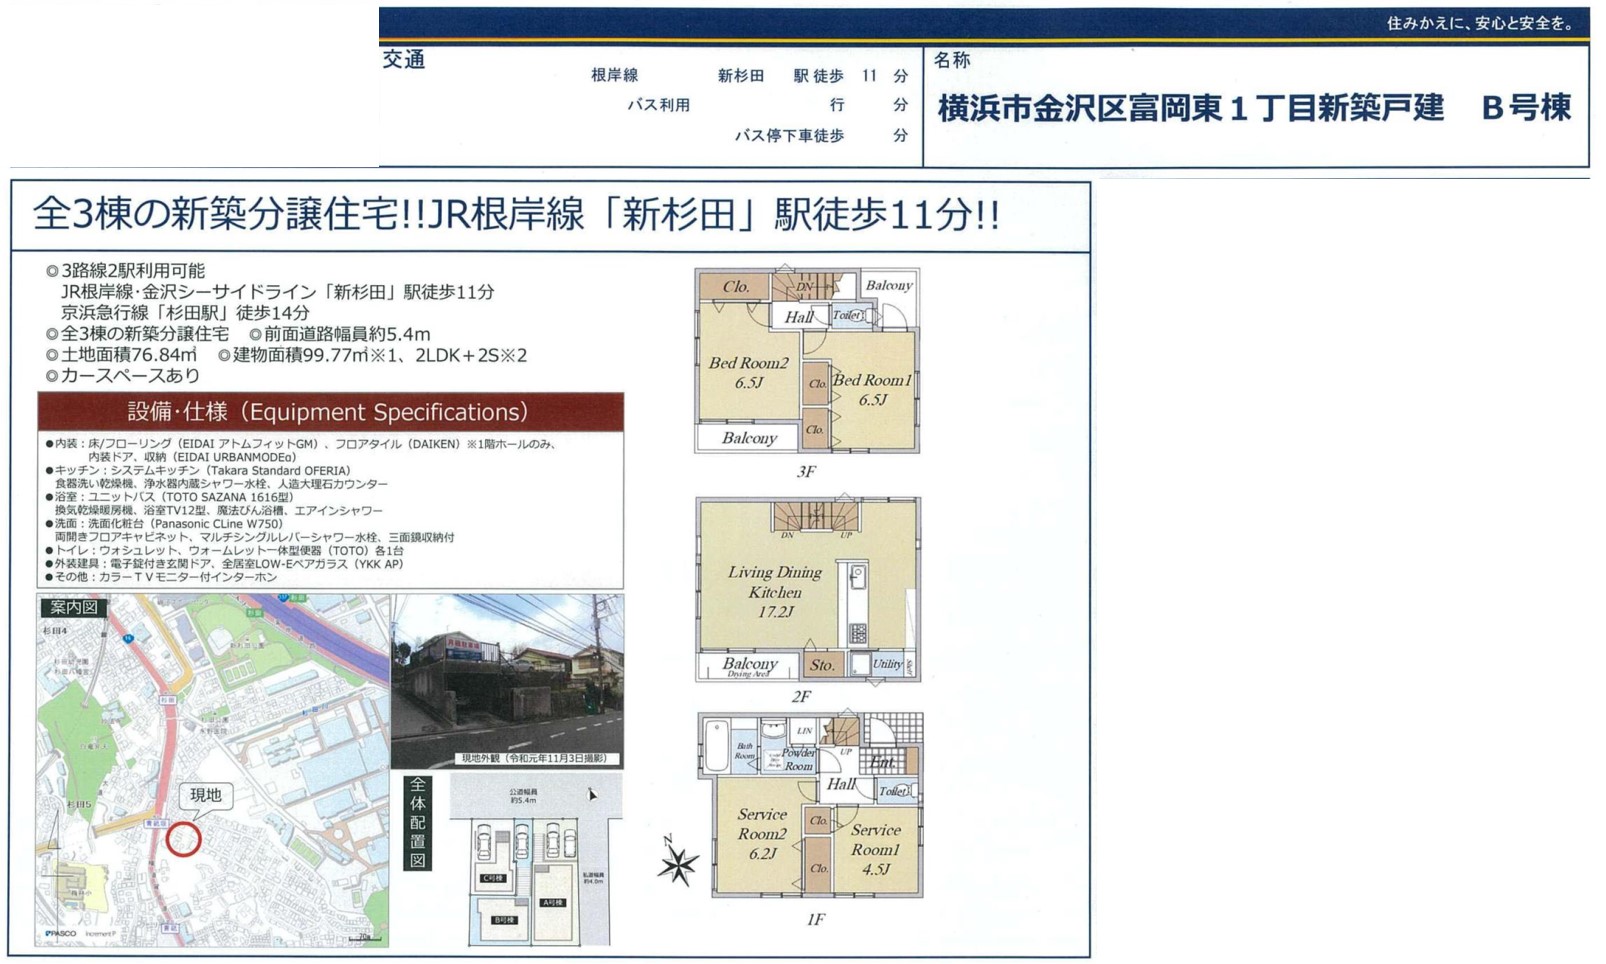Click the 全体配置図 vertical label
Image resolution: width=1606 pixels, height=964 pixels.
(x=418, y=823)
